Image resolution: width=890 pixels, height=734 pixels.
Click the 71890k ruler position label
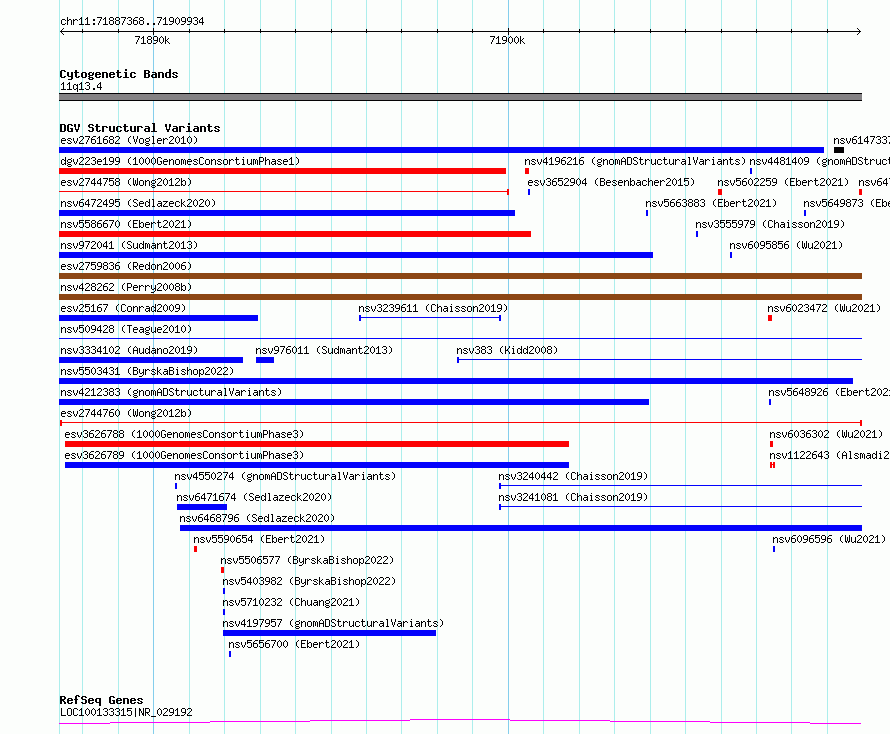[152, 40]
